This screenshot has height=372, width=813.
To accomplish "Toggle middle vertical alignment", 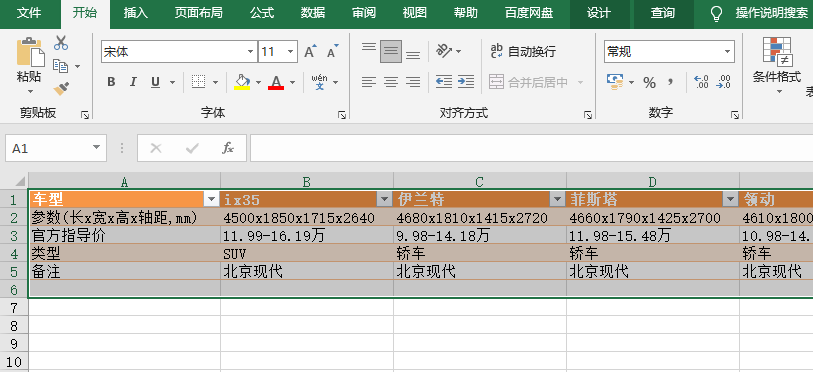I will [x=391, y=52].
